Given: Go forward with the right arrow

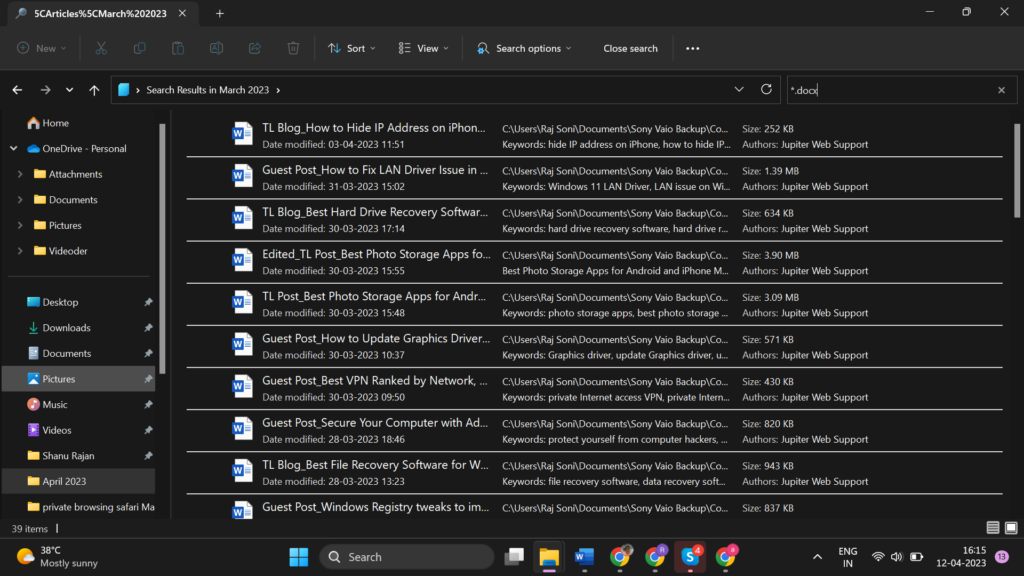Looking at the screenshot, I should tap(45, 90).
